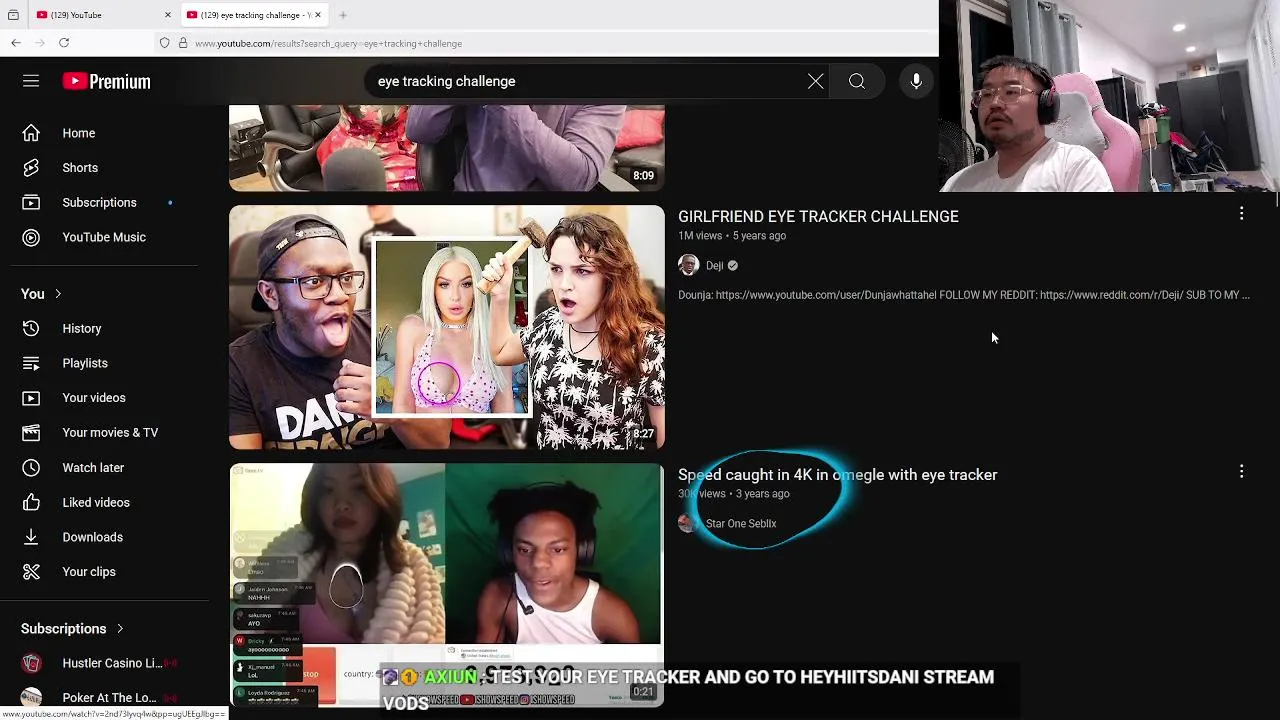This screenshot has height=720, width=1280.
Task: Click the Playlists icon
Action: (31, 363)
